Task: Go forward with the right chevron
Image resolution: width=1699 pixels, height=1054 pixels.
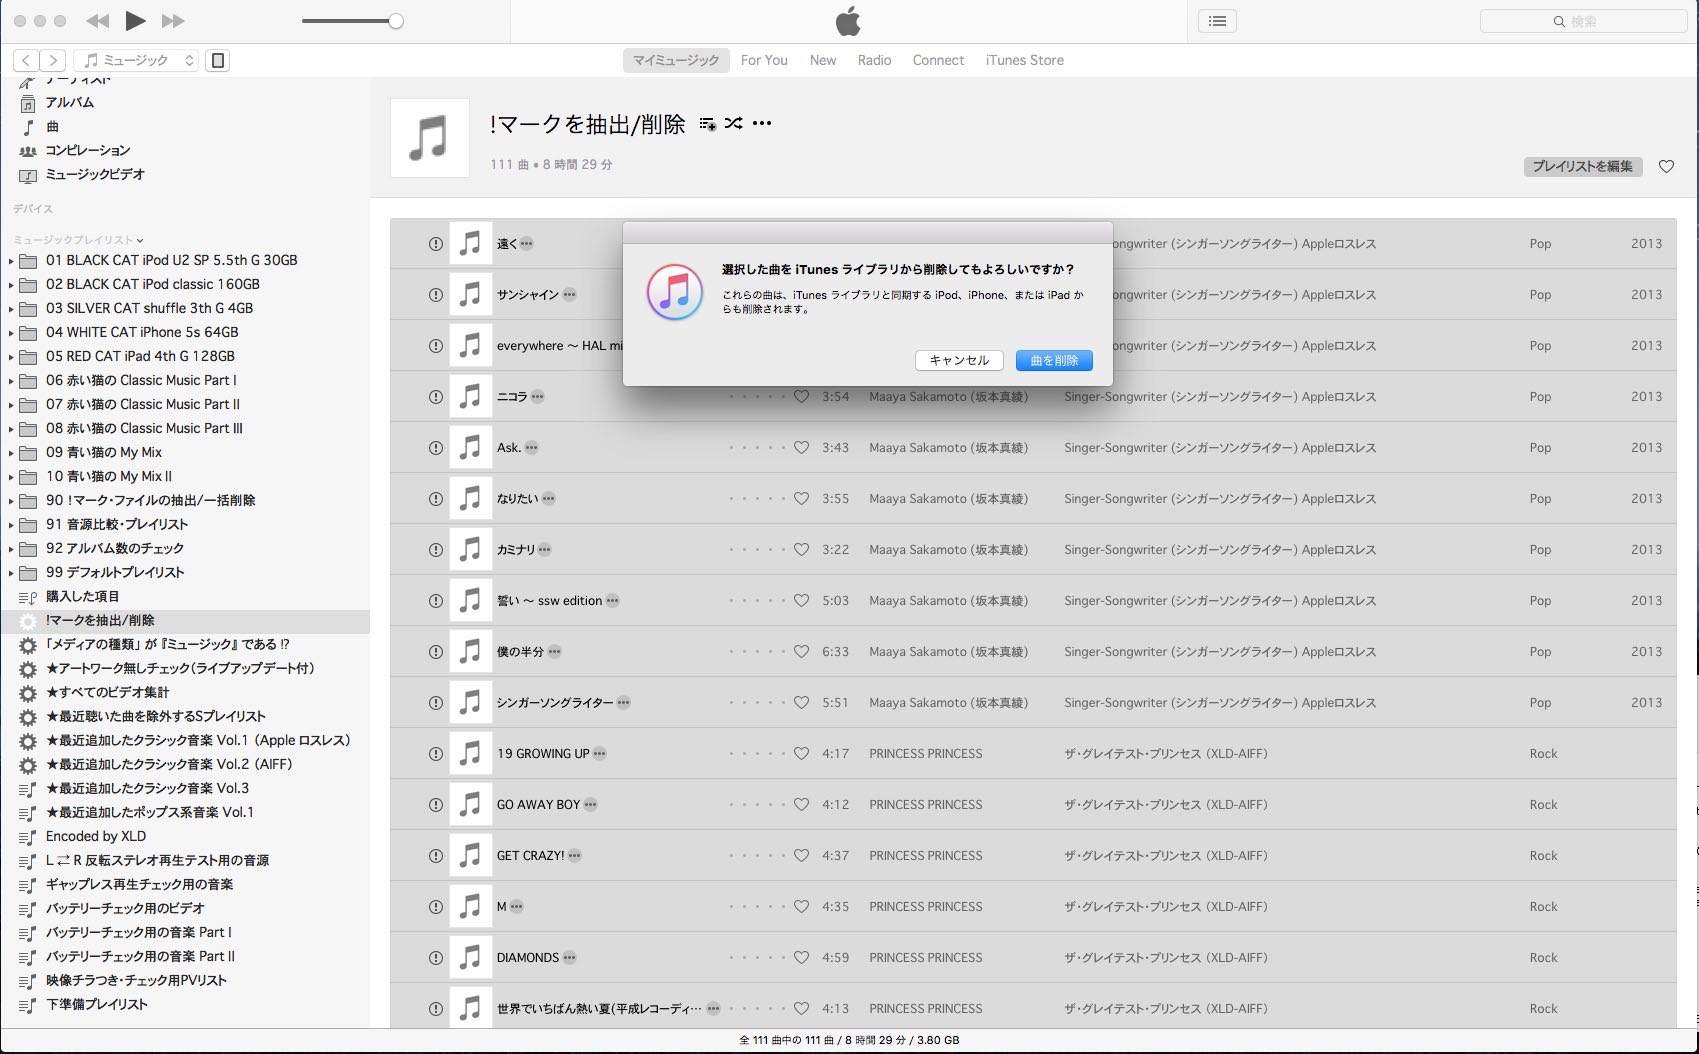Action: tap(53, 60)
